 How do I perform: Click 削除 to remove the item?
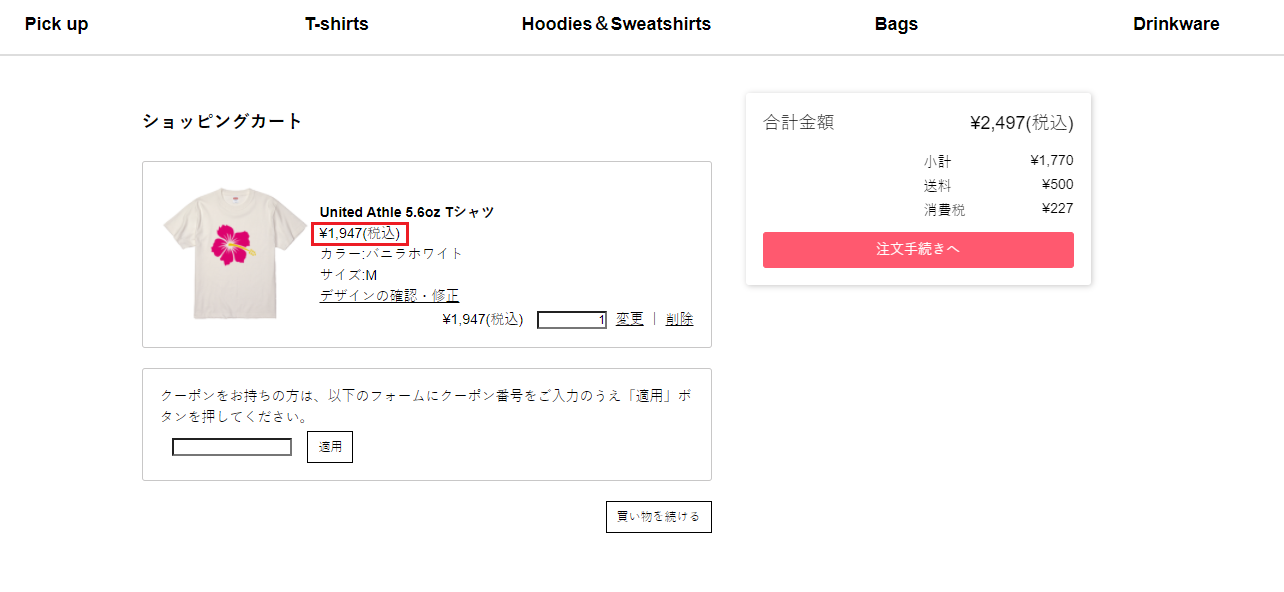[x=679, y=319]
